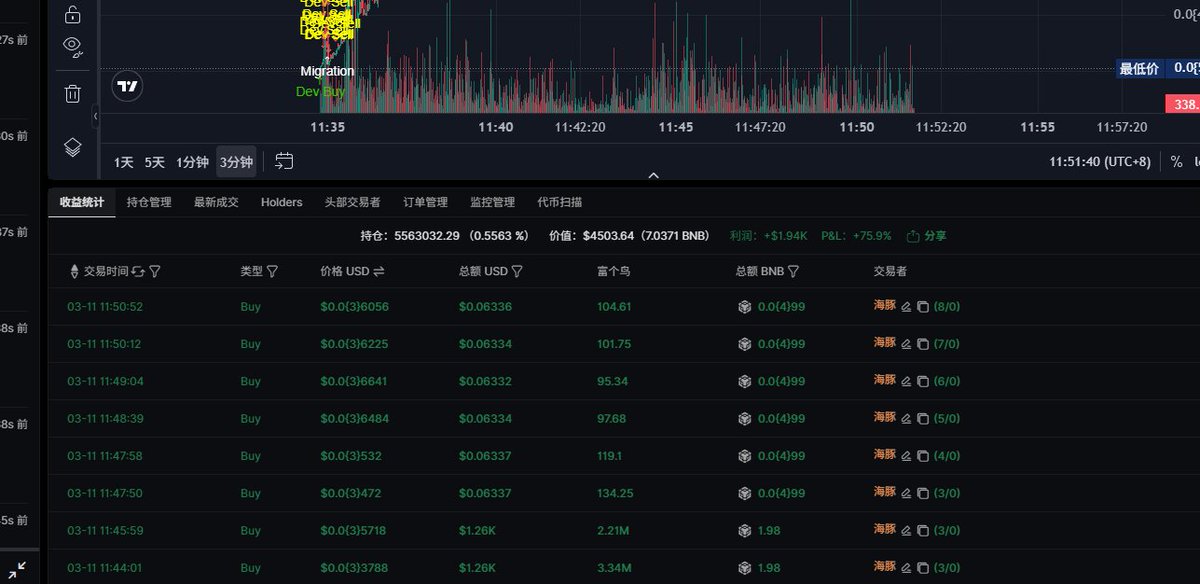Copy the trader address in the 11:48:39 row
The width and height of the screenshot is (1200, 584).
(923, 419)
